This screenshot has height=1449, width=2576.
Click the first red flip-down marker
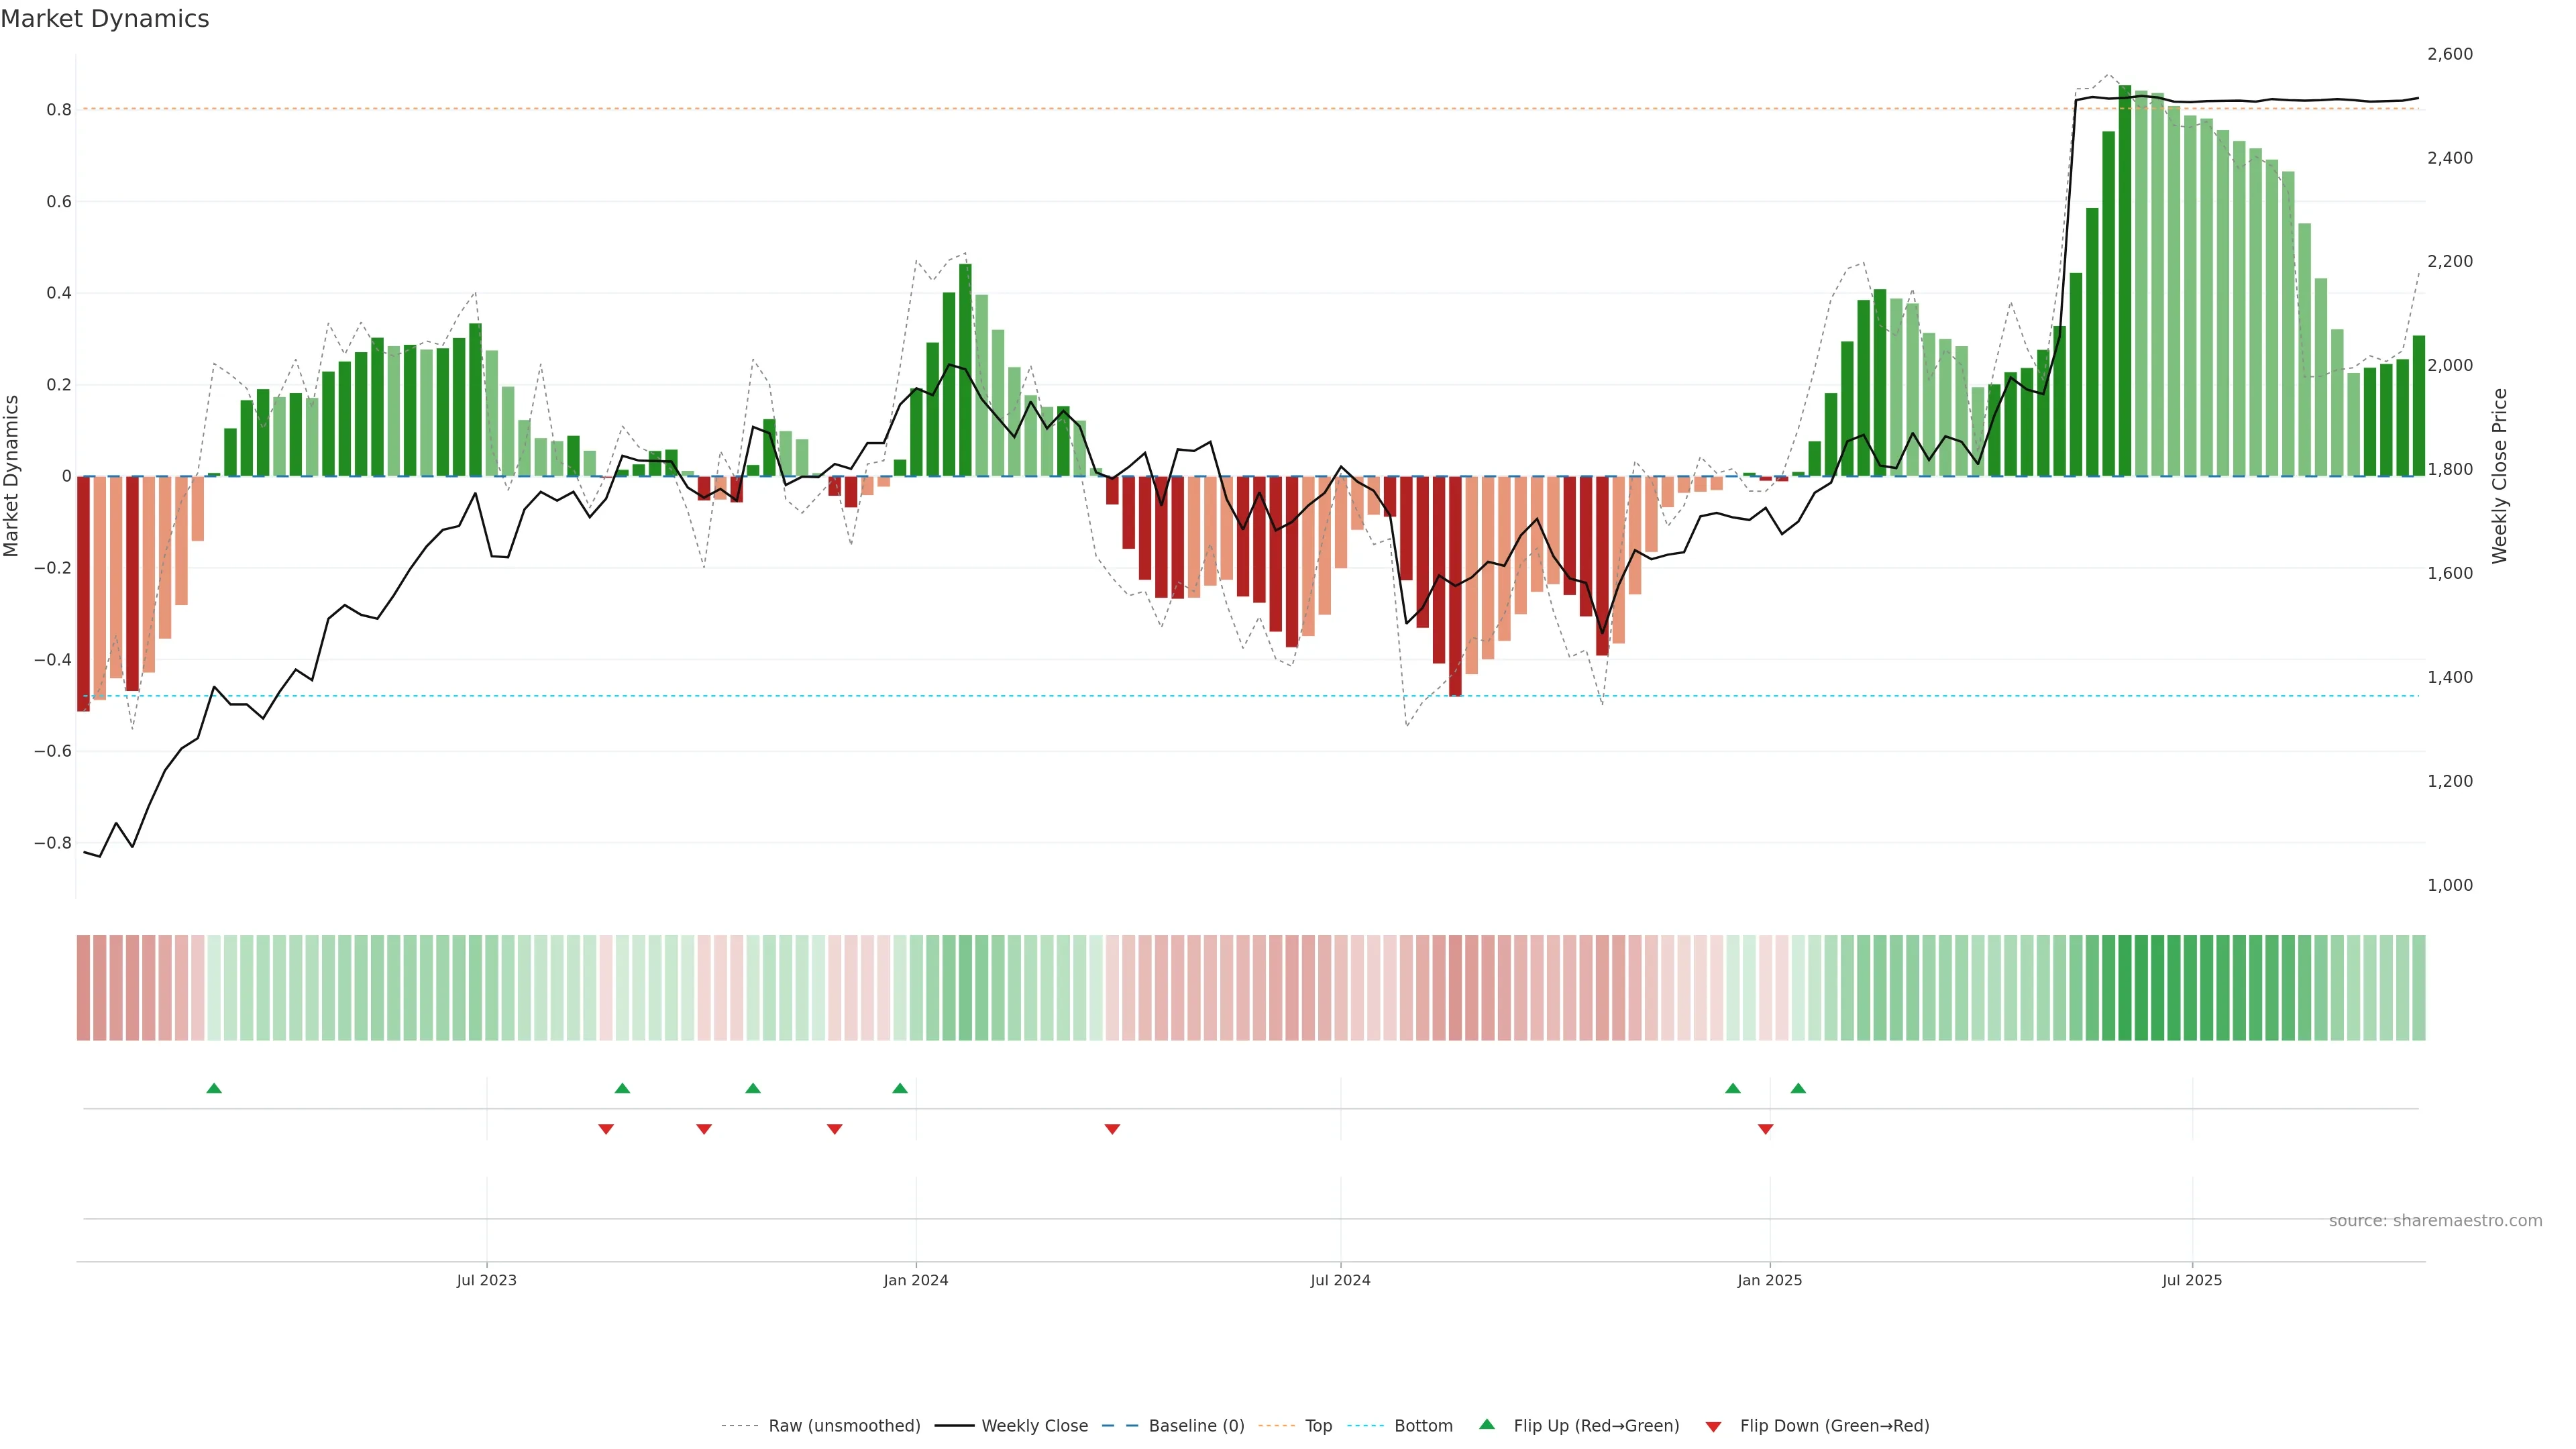(606, 1129)
